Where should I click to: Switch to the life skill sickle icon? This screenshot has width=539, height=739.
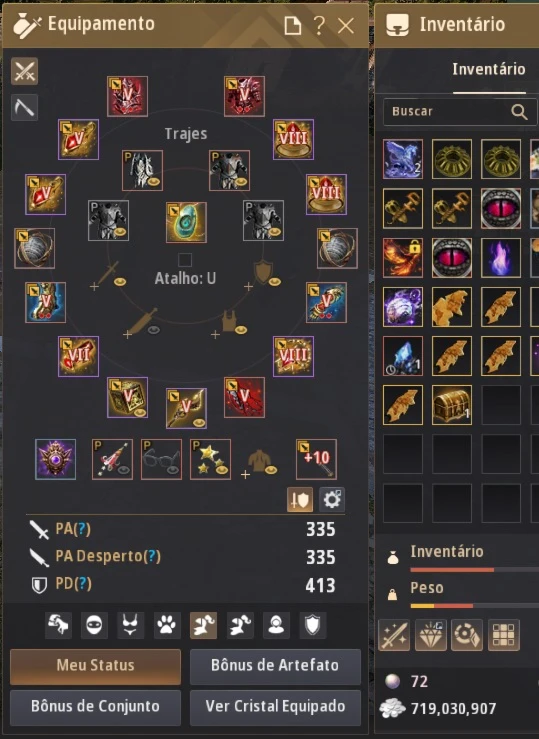pyautogui.click(x=24, y=108)
